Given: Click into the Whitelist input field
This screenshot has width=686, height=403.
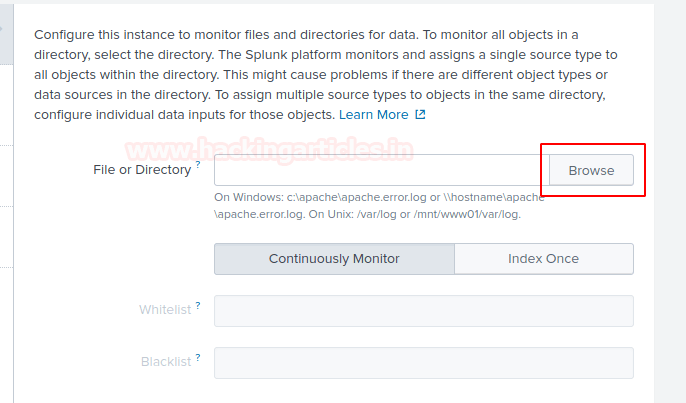Looking at the screenshot, I should pyautogui.click(x=423, y=311).
